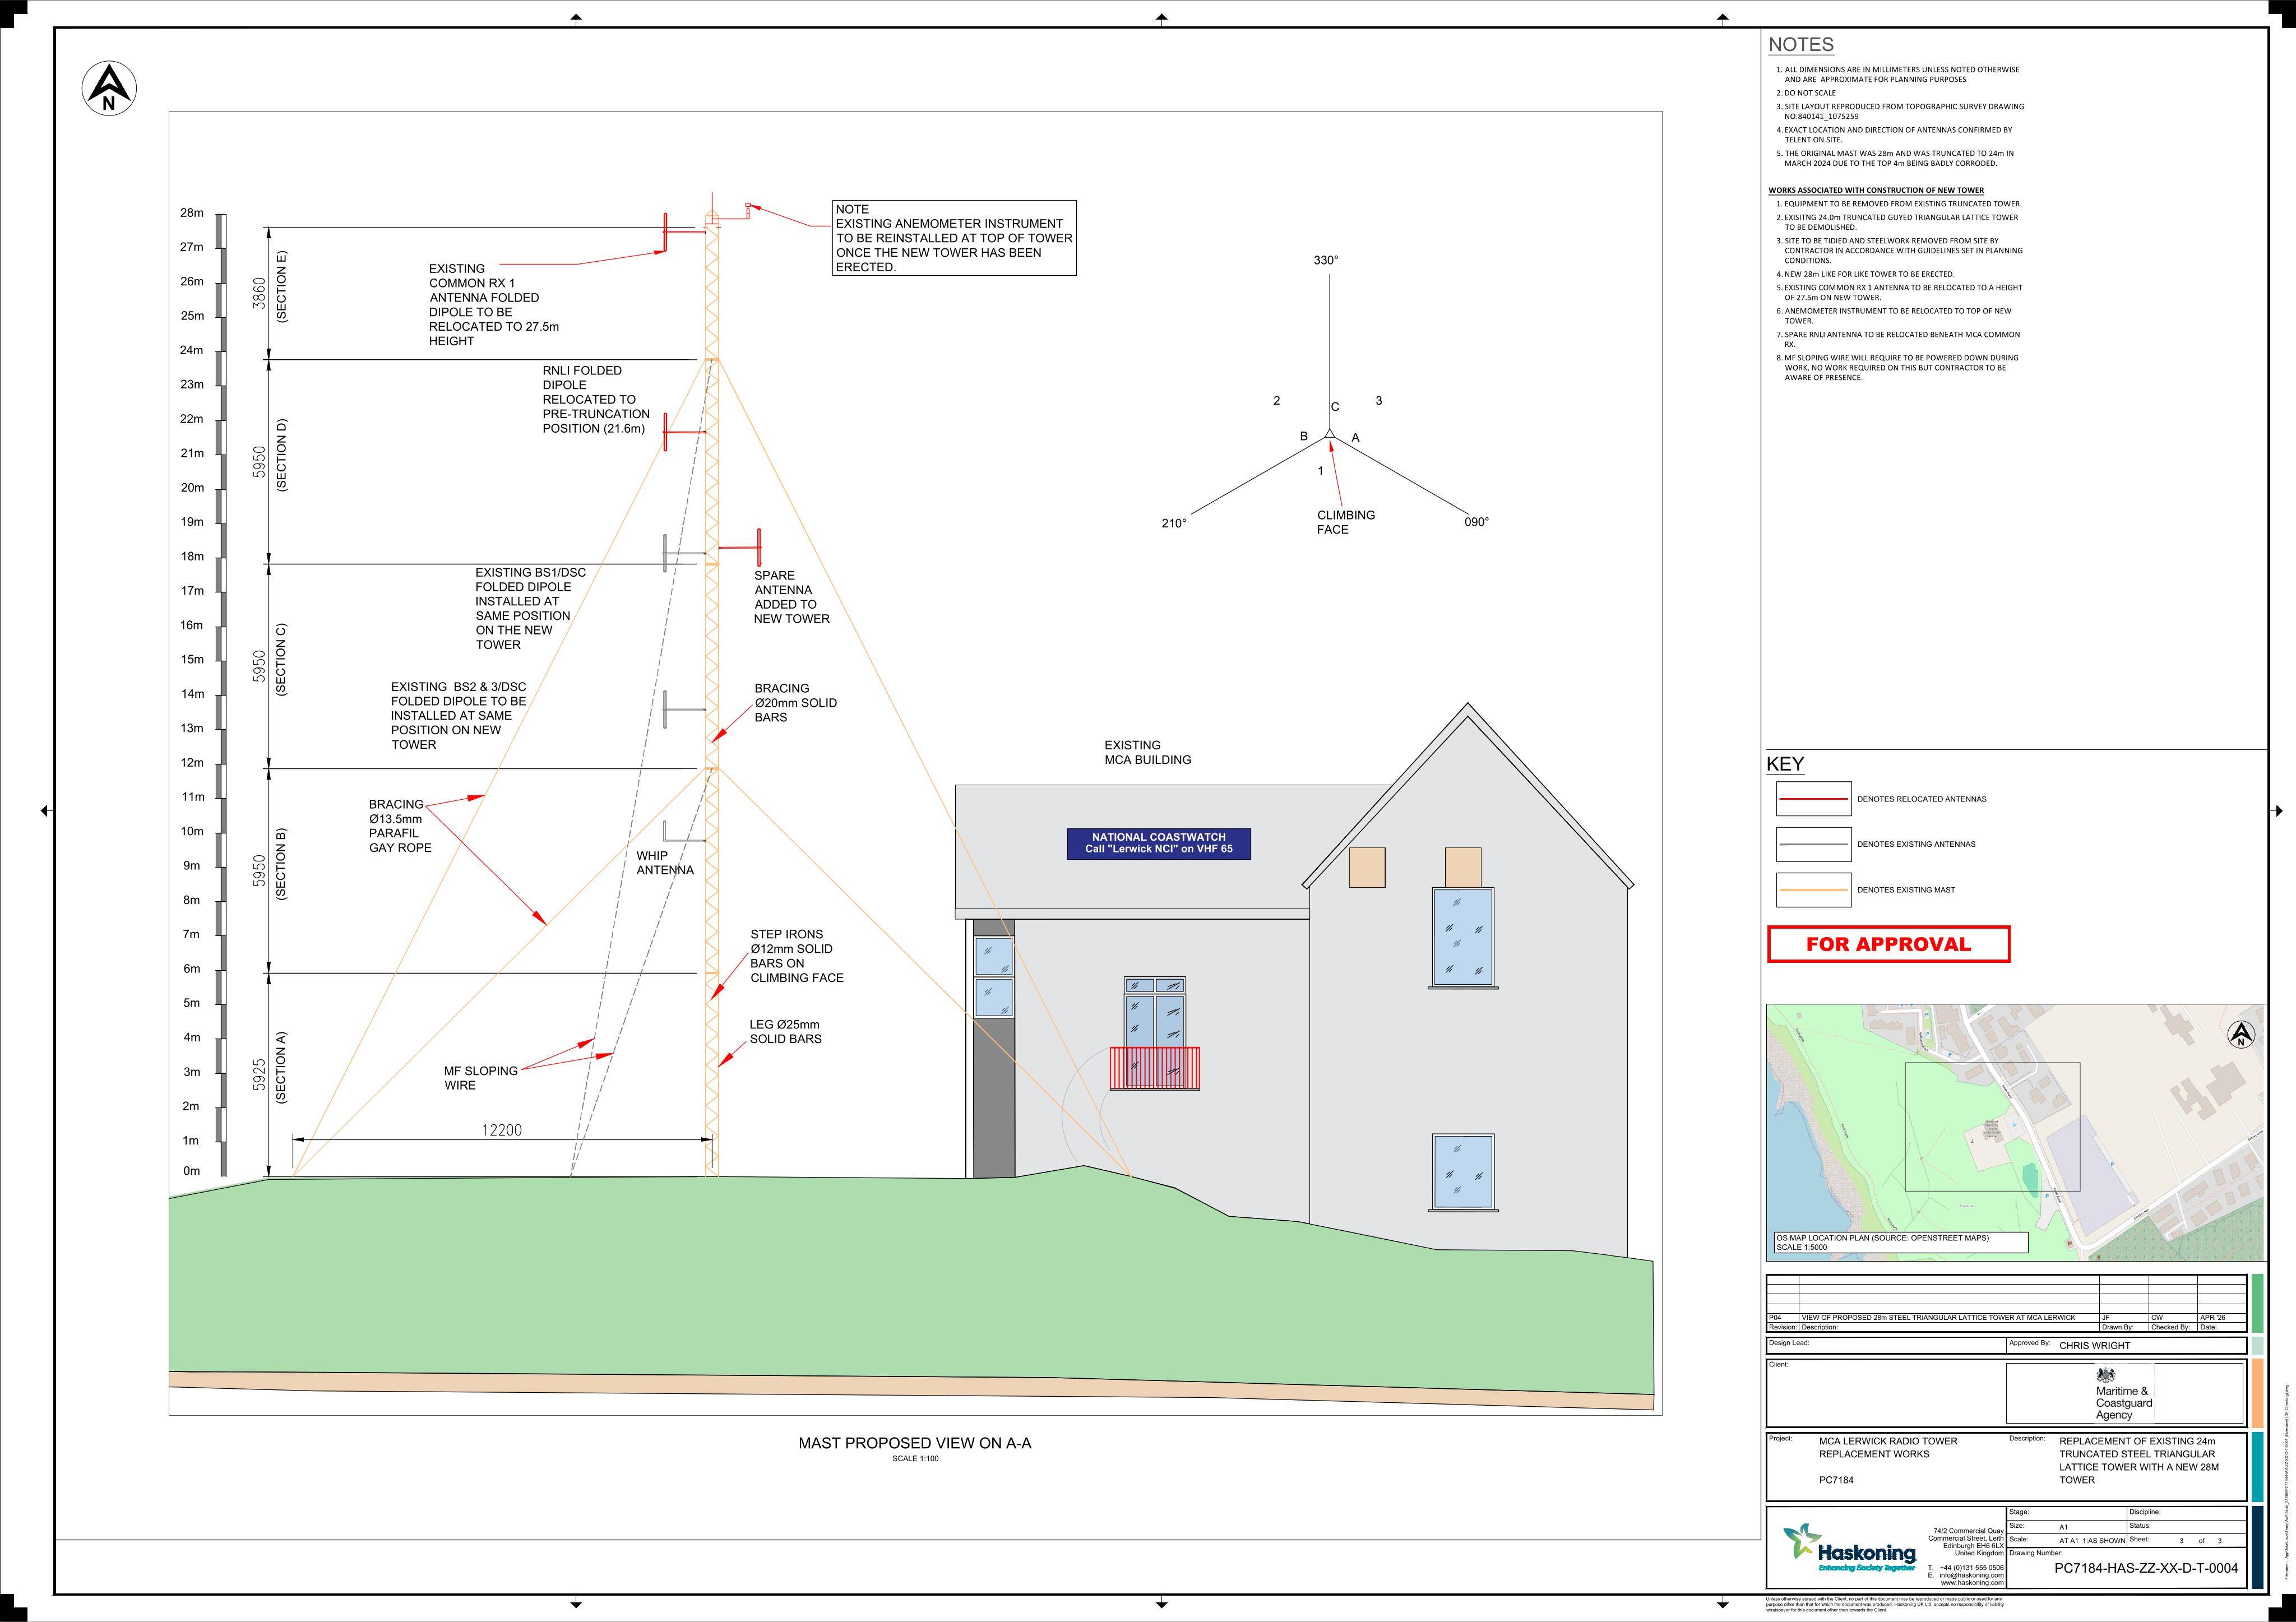The width and height of the screenshot is (2296, 1622).
Task: Click the EXISTING MCA BUILDING label
Action: pyautogui.click(x=1147, y=752)
